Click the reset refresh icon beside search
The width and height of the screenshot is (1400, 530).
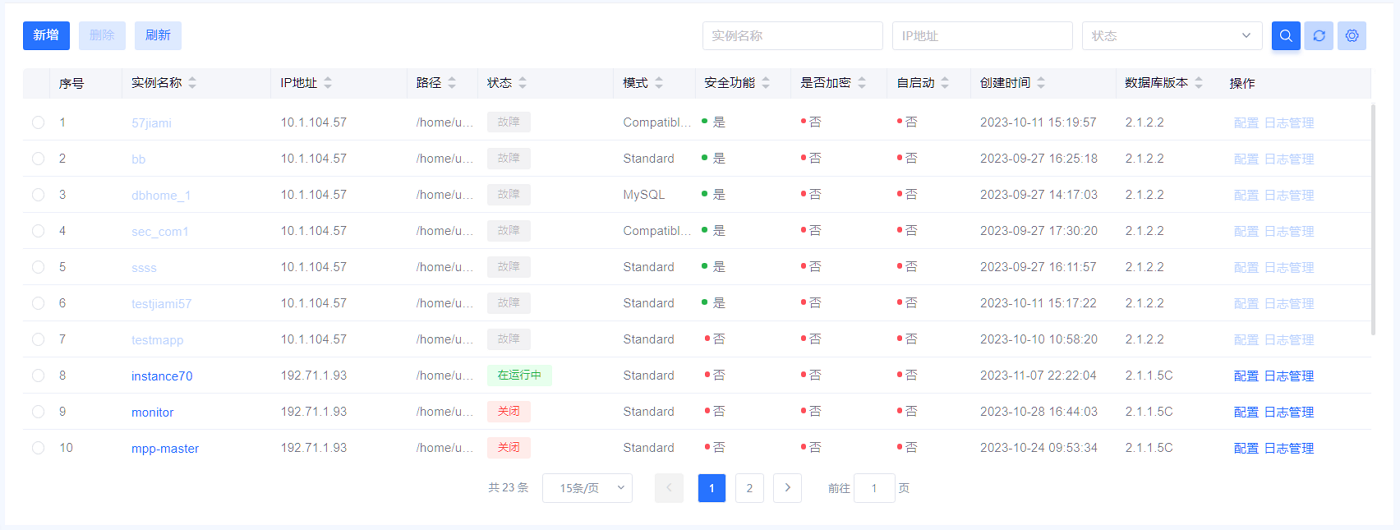(1319, 36)
